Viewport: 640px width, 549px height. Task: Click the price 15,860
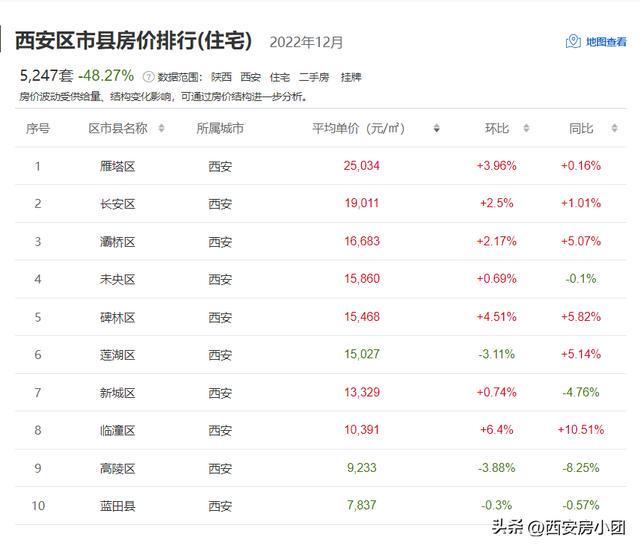[x=362, y=279]
